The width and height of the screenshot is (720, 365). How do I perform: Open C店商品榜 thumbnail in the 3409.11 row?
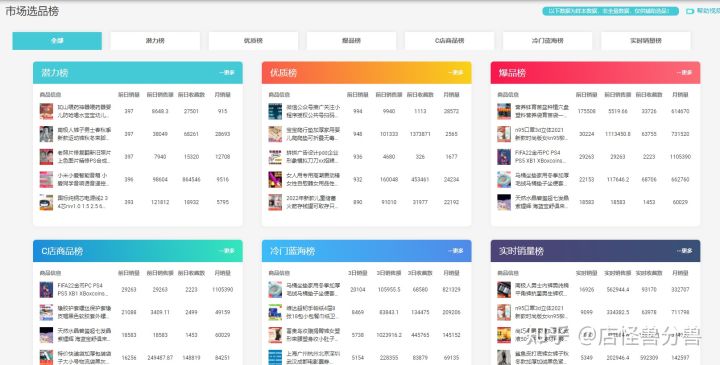pyautogui.click(x=46, y=312)
